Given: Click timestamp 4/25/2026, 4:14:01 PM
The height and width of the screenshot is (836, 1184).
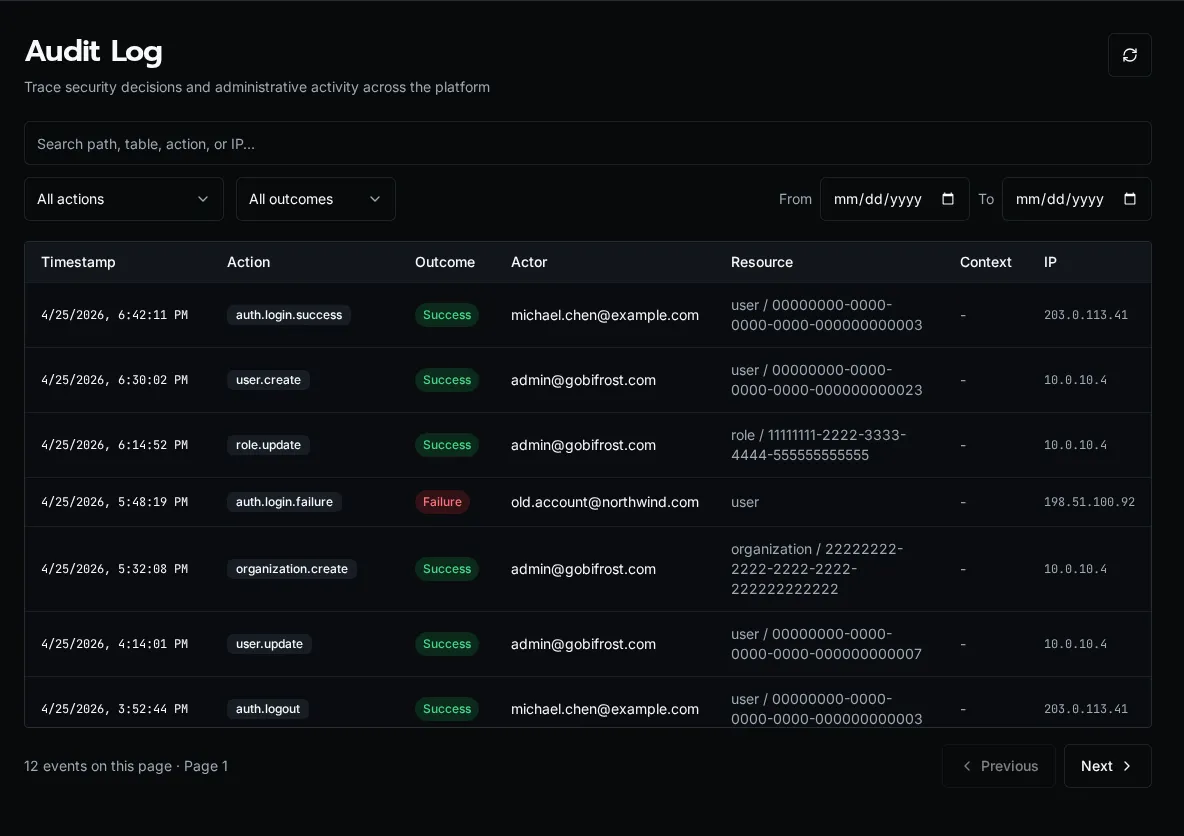Looking at the screenshot, I should [x=114, y=643].
